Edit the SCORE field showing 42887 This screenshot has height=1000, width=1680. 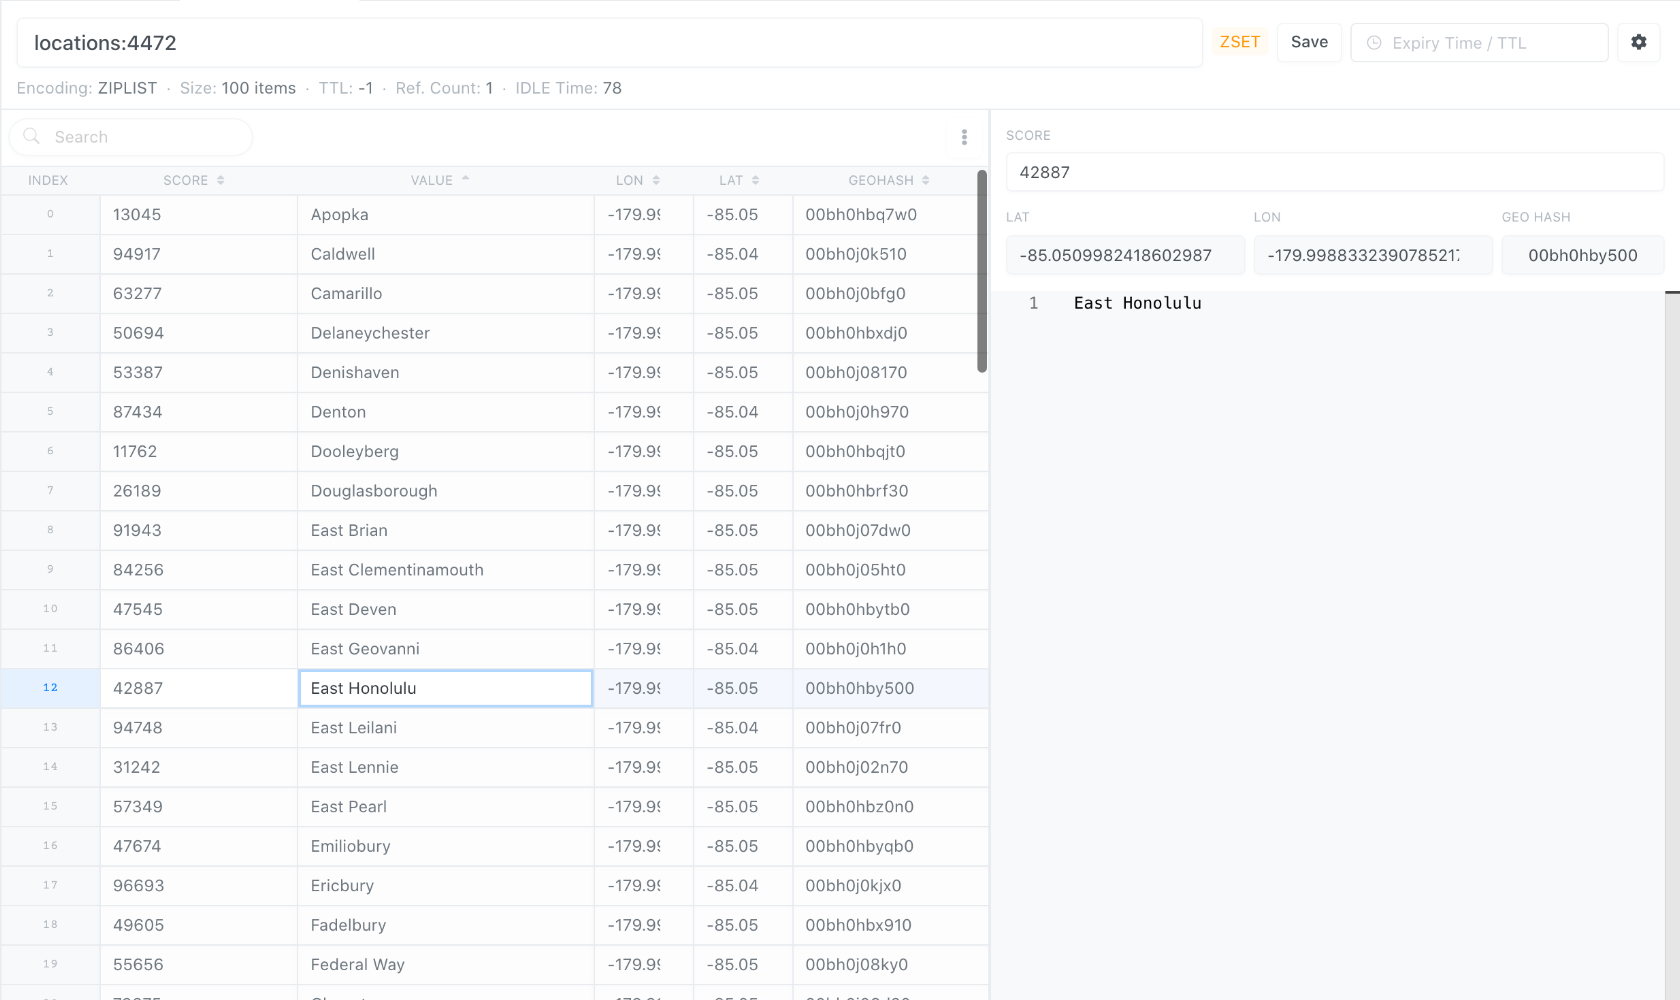pos(1334,172)
